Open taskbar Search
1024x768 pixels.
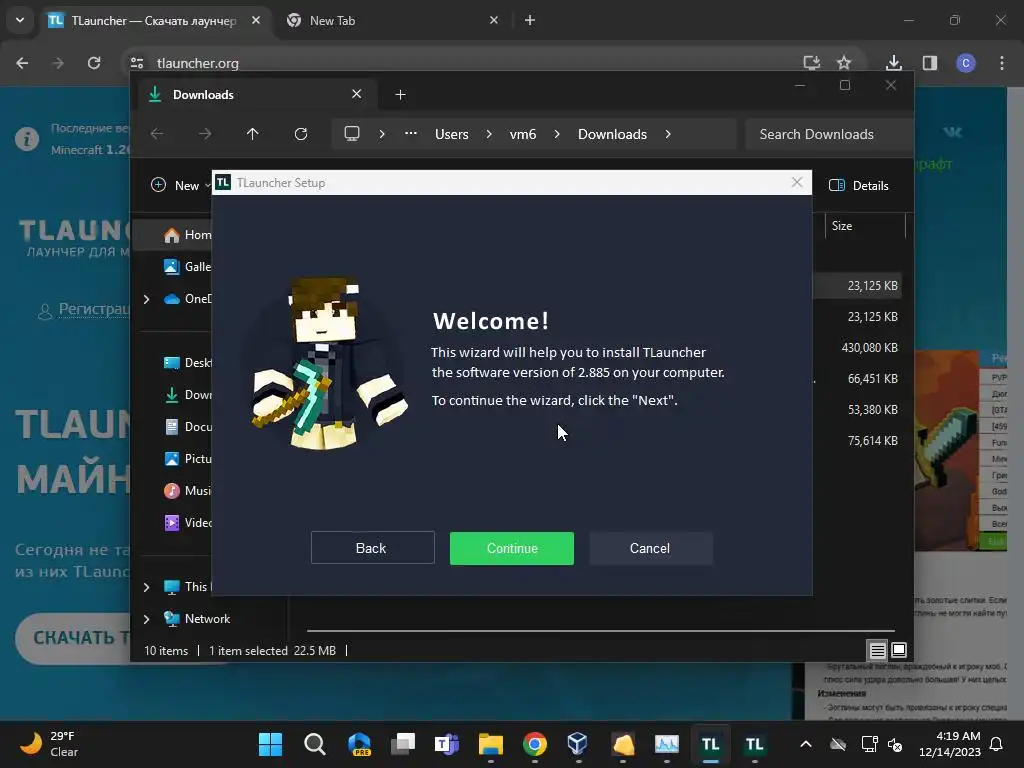point(315,744)
